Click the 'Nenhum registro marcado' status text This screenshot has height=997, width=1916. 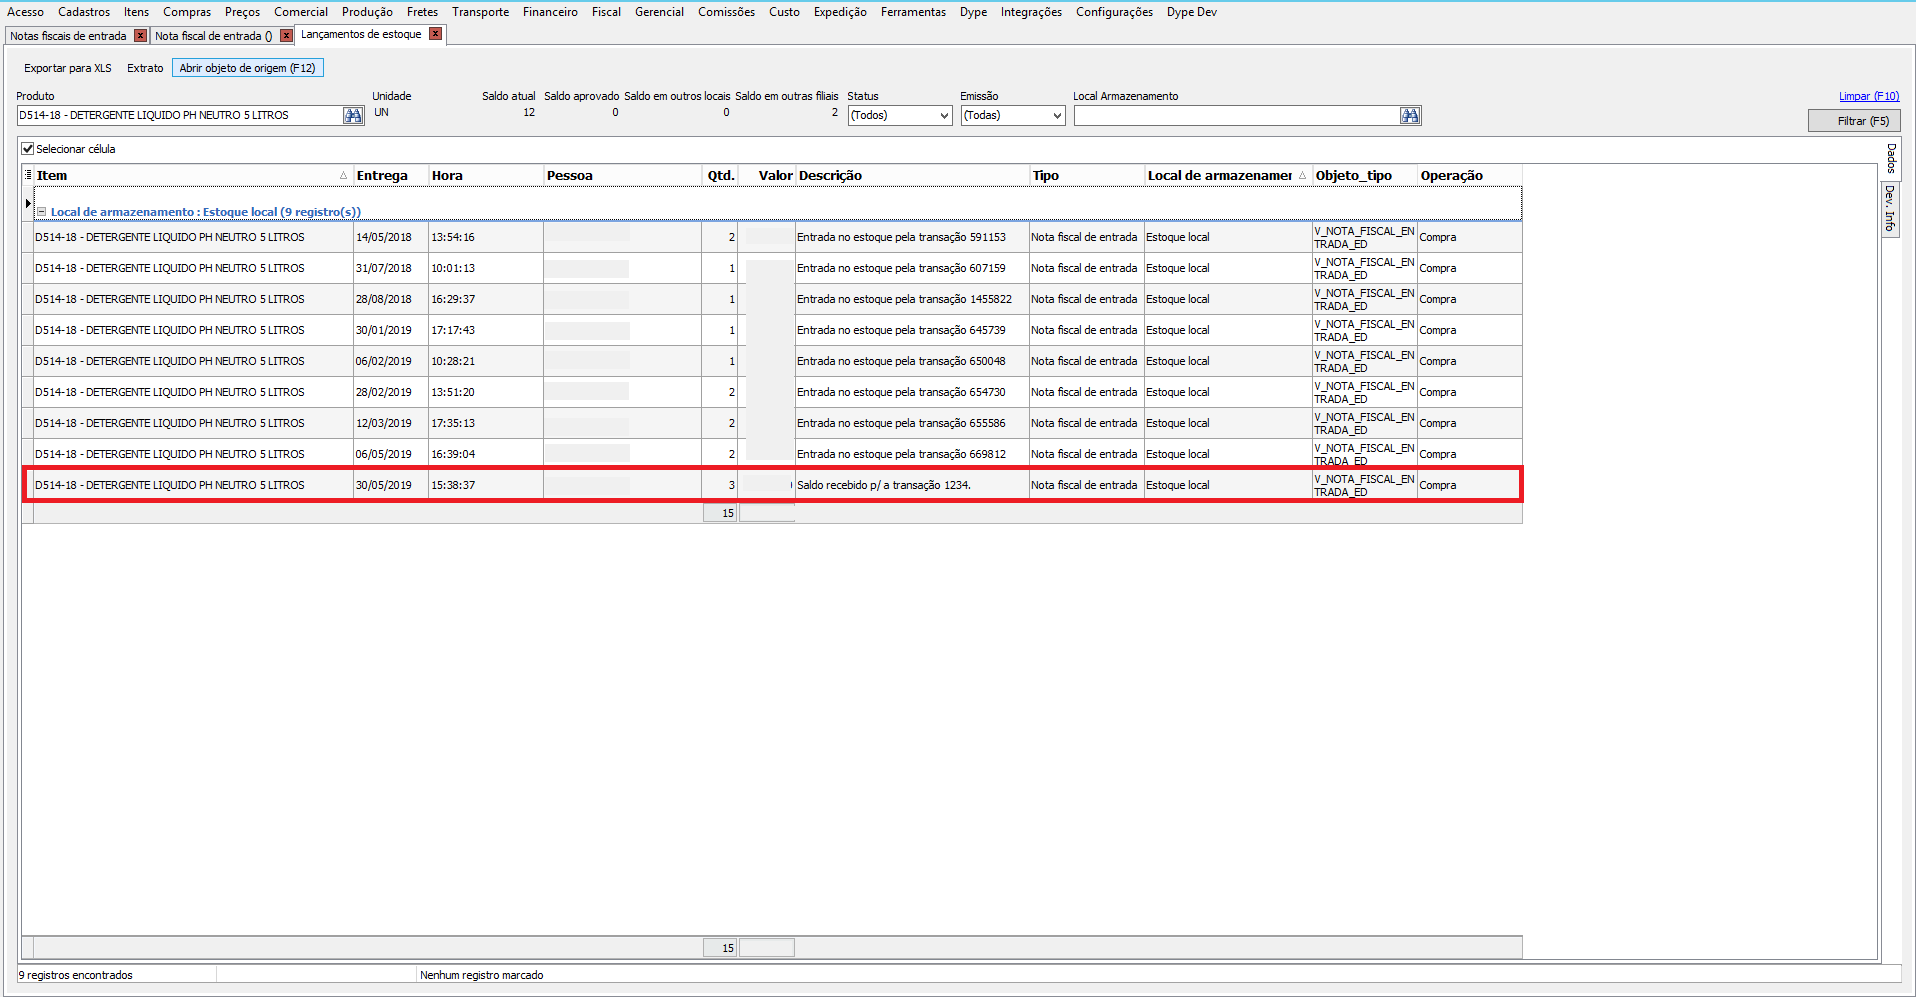(482, 975)
